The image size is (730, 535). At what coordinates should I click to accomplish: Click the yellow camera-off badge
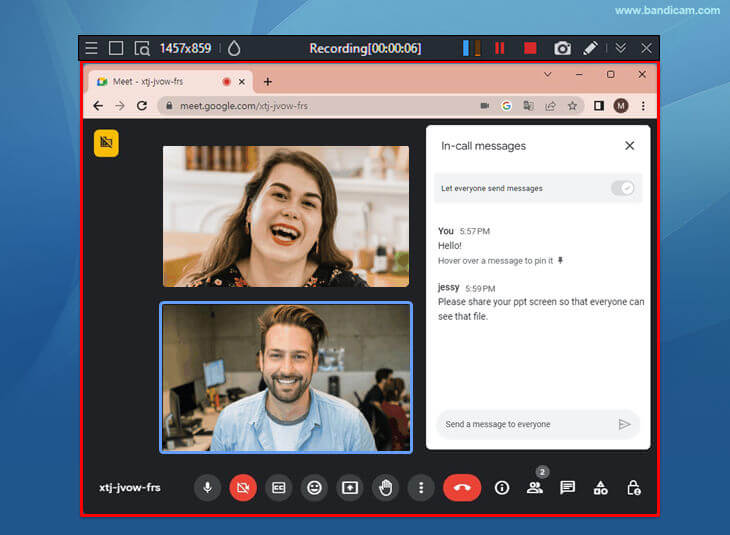click(x=106, y=143)
